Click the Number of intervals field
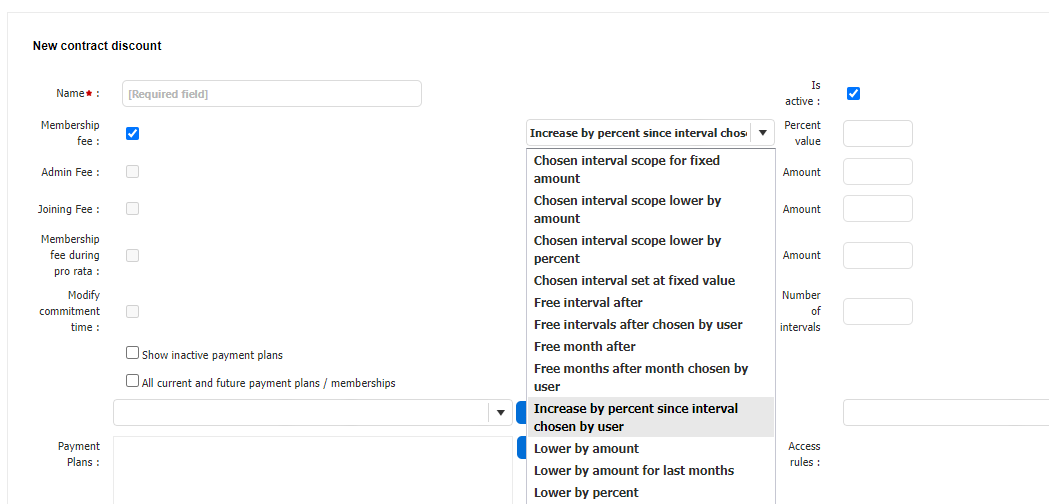This screenshot has width=1049, height=504. click(877, 312)
